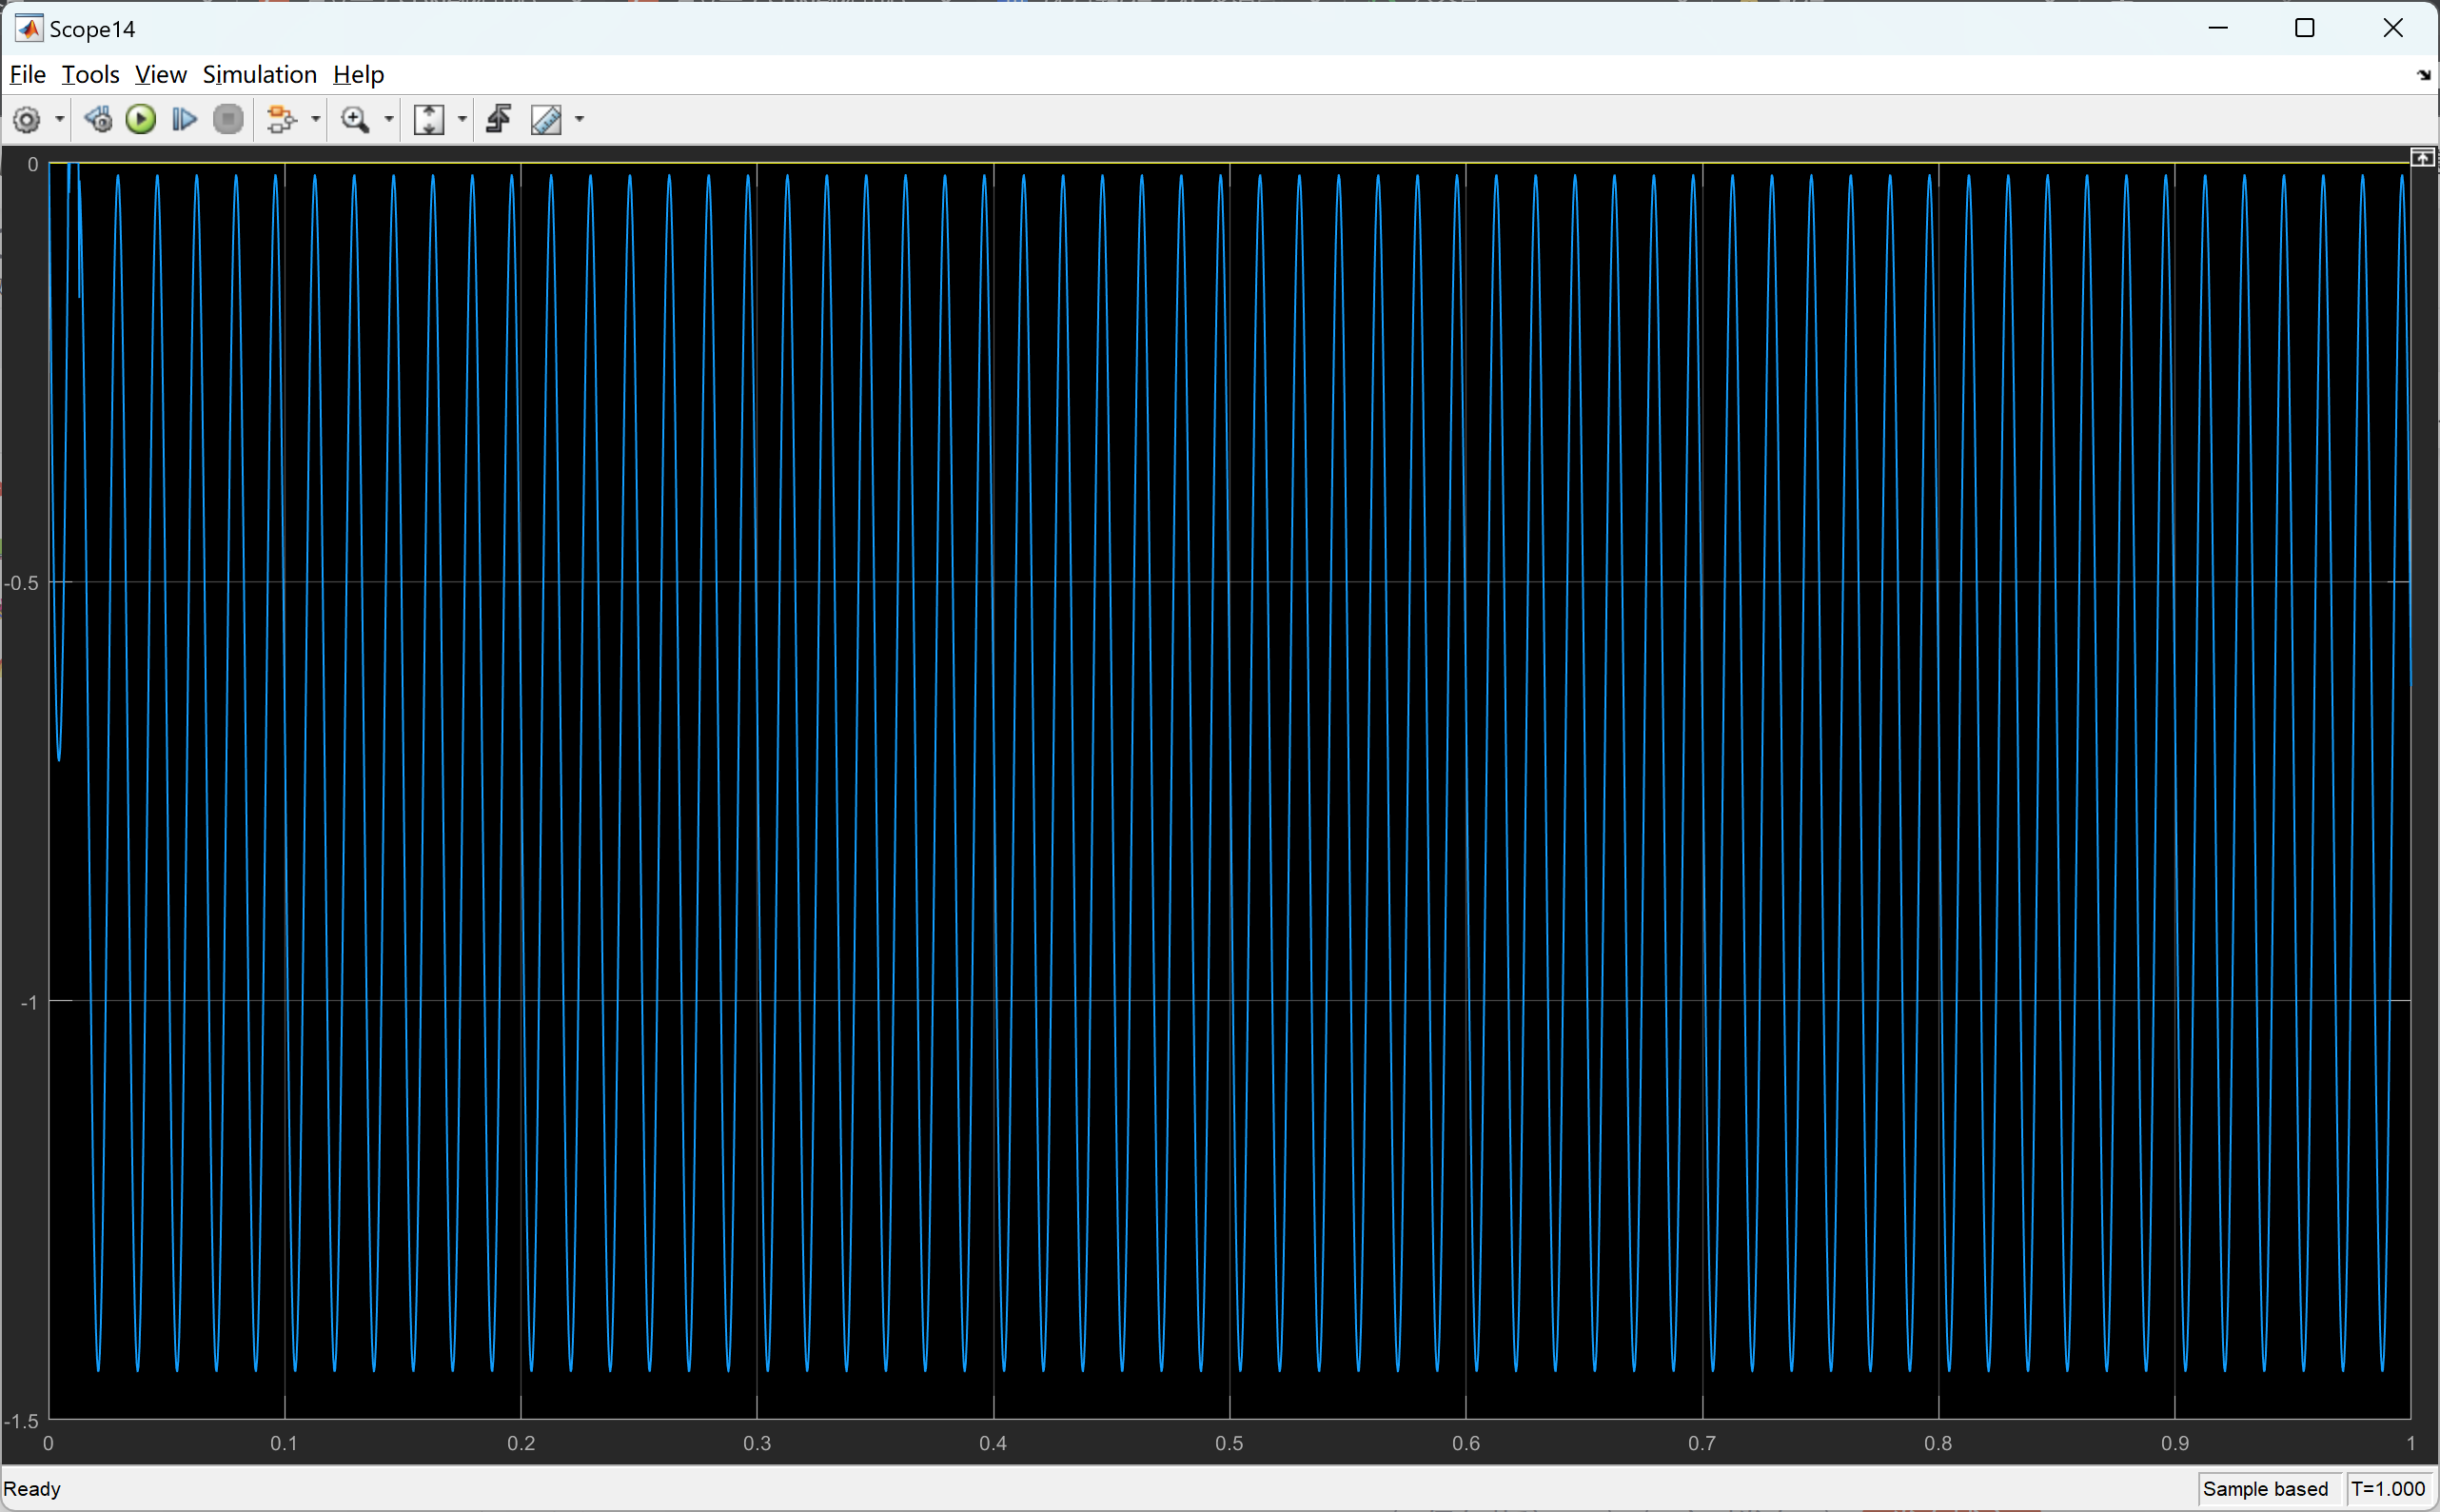Open the File menu
2440x1512 pixels.
27,75
